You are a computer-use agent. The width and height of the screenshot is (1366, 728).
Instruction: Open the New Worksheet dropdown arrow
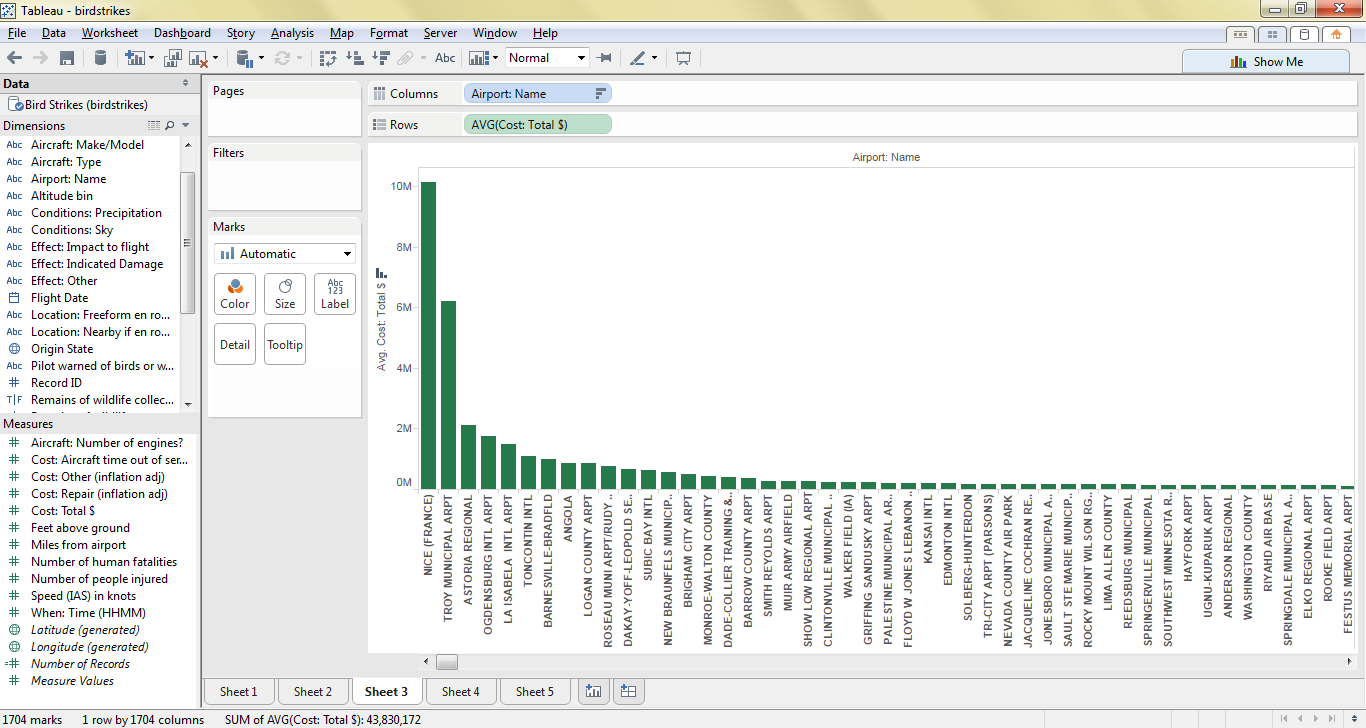point(151,58)
